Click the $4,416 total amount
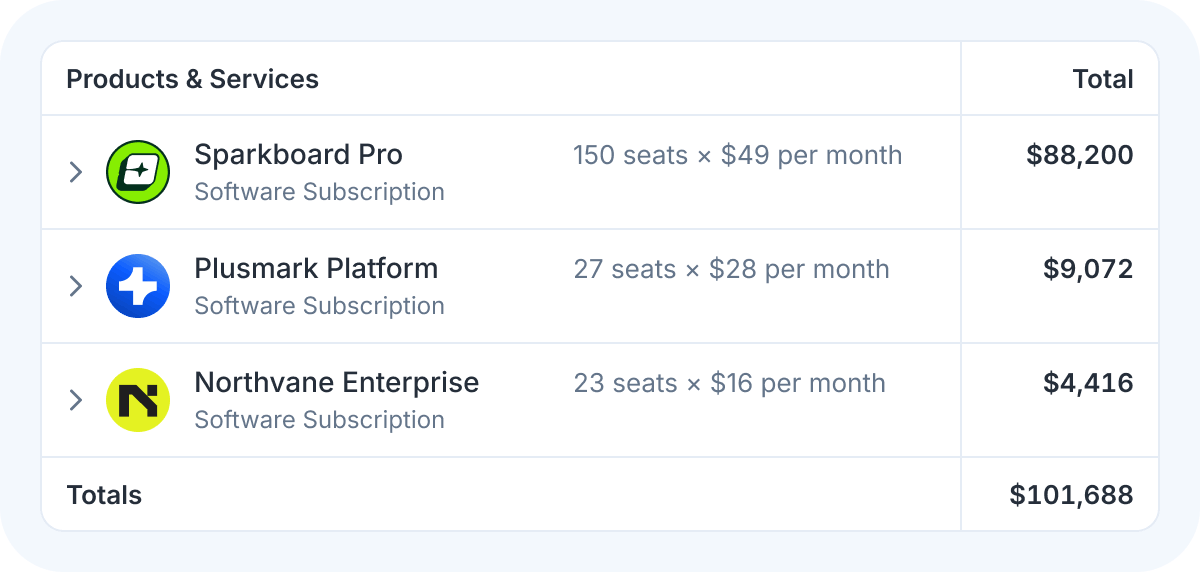This screenshot has width=1200, height=572. tap(1088, 383)
